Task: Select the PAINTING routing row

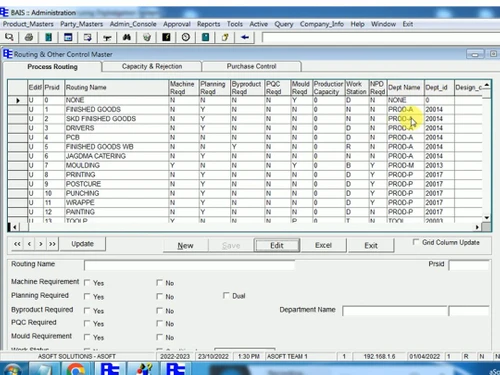Action: coord(245,212)
